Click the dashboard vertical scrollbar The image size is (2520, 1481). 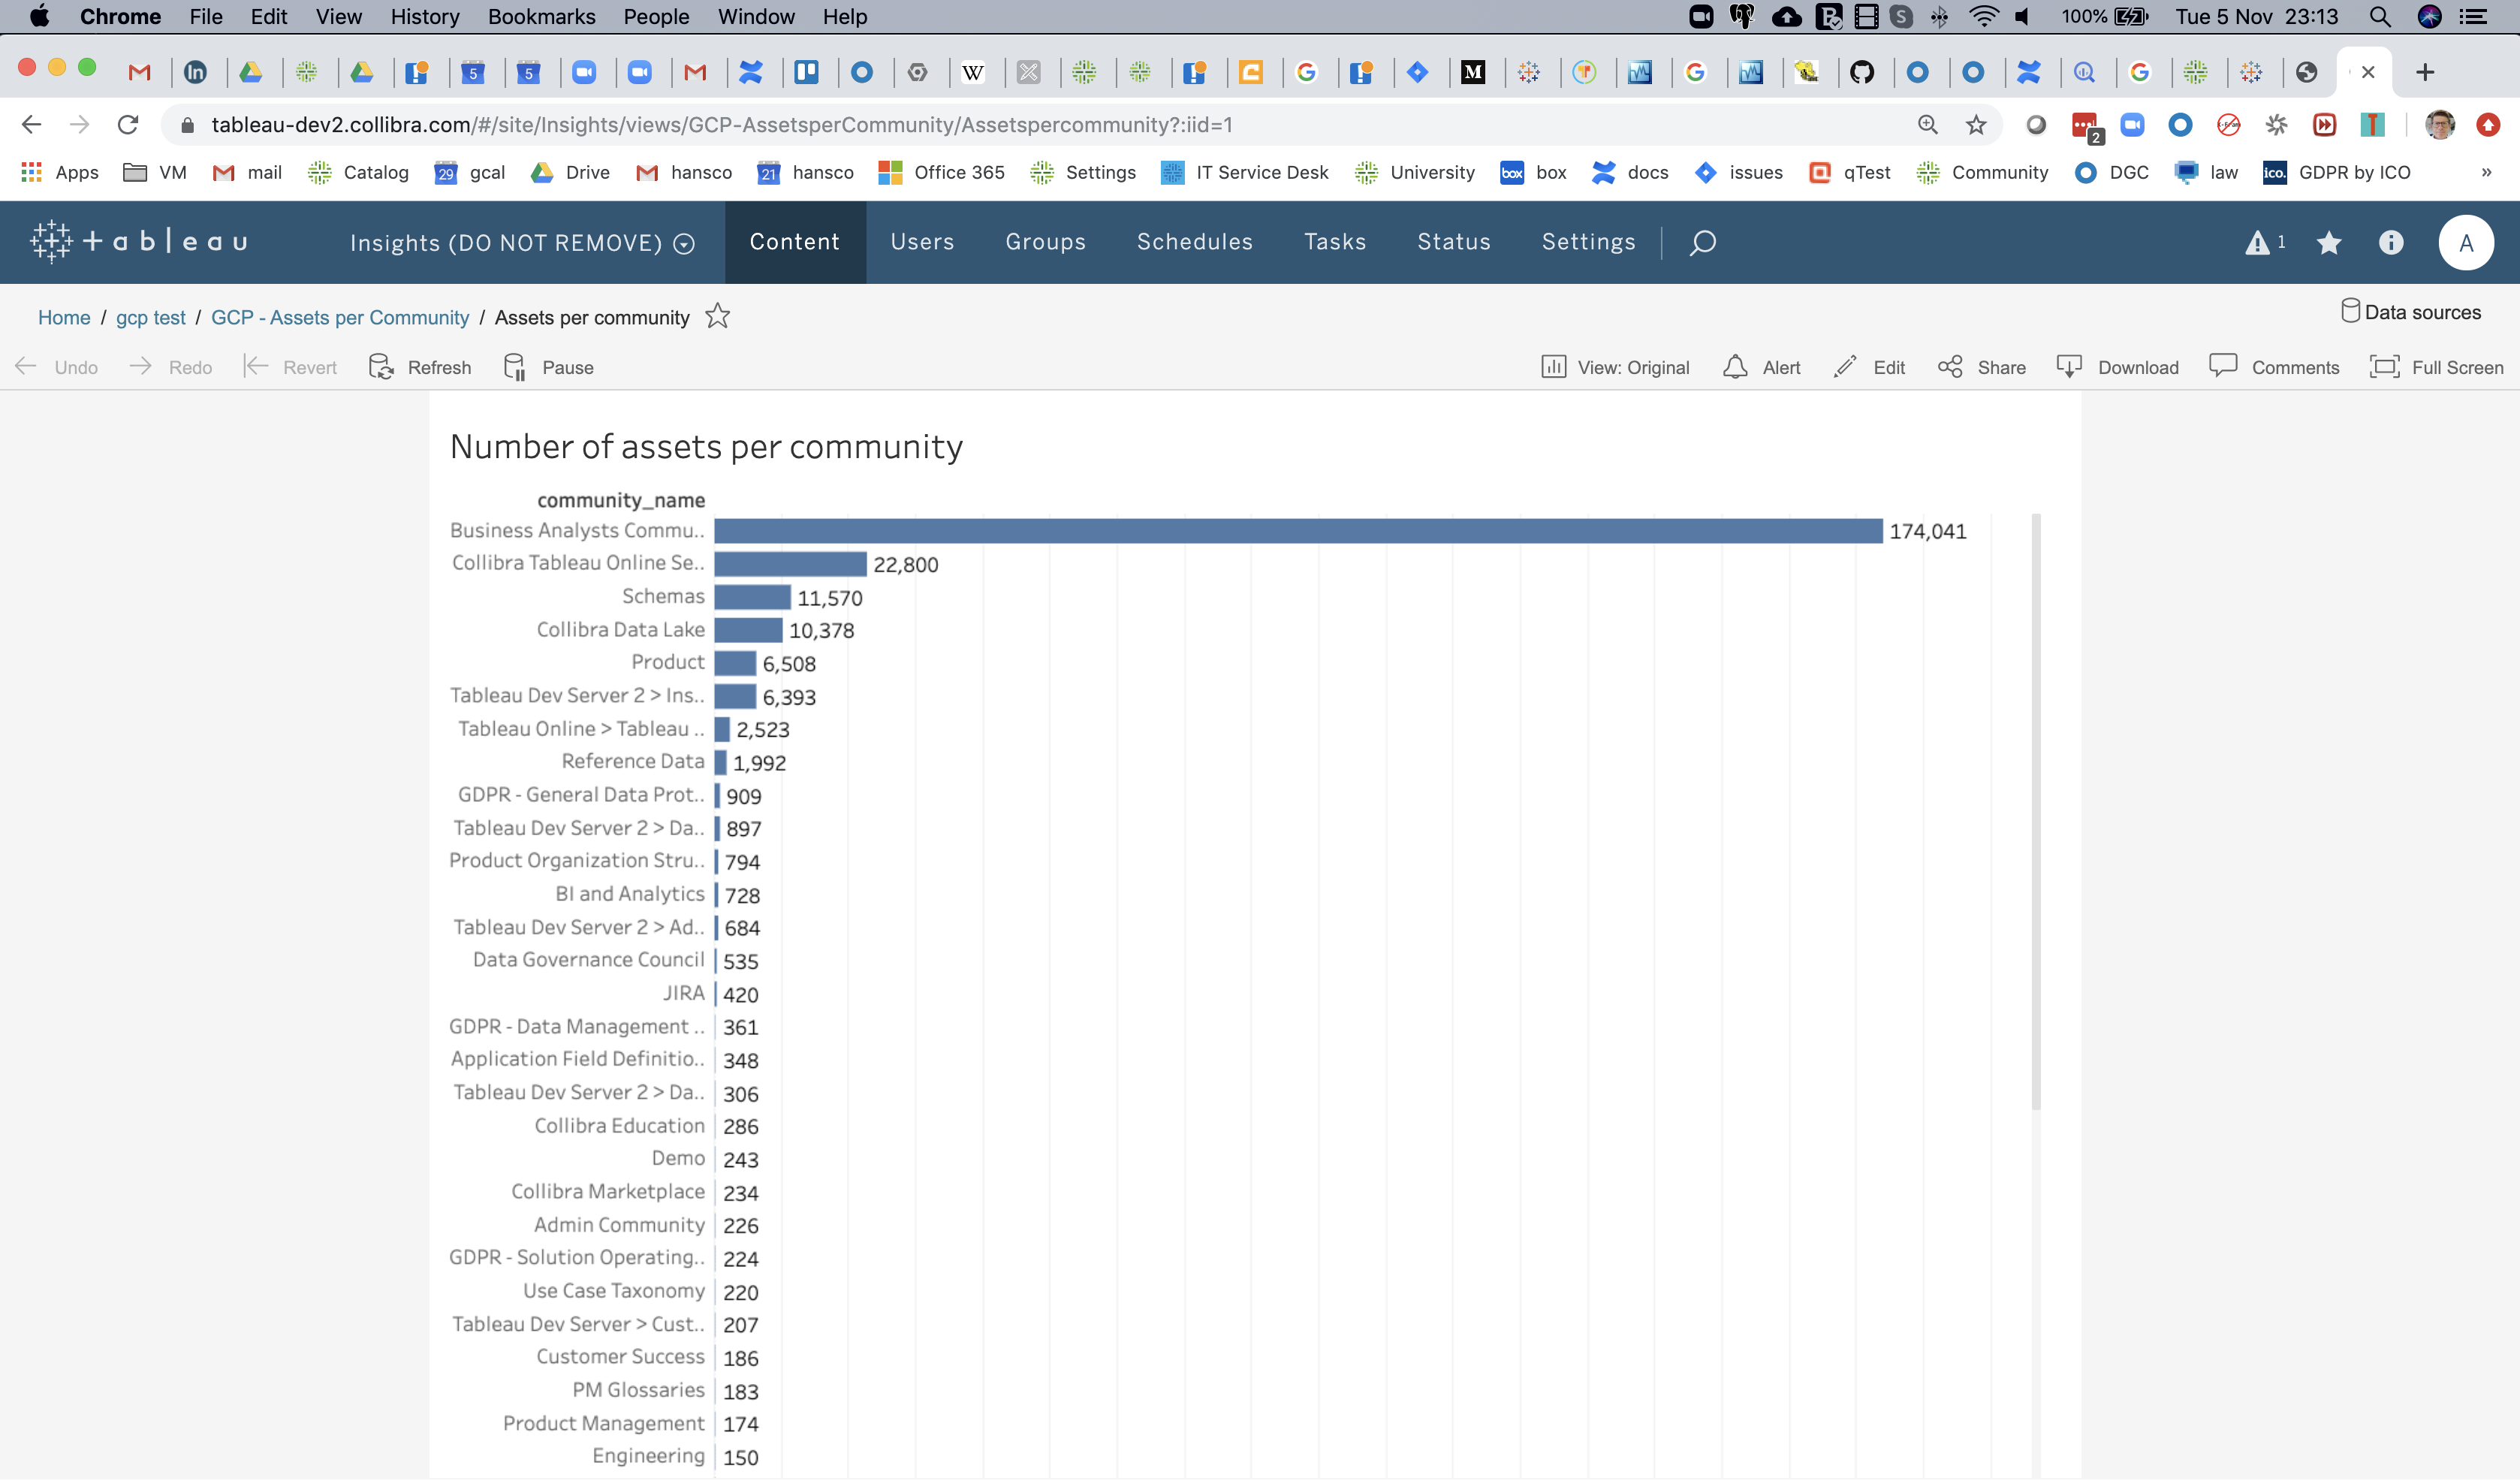(x=2036, y=811)
